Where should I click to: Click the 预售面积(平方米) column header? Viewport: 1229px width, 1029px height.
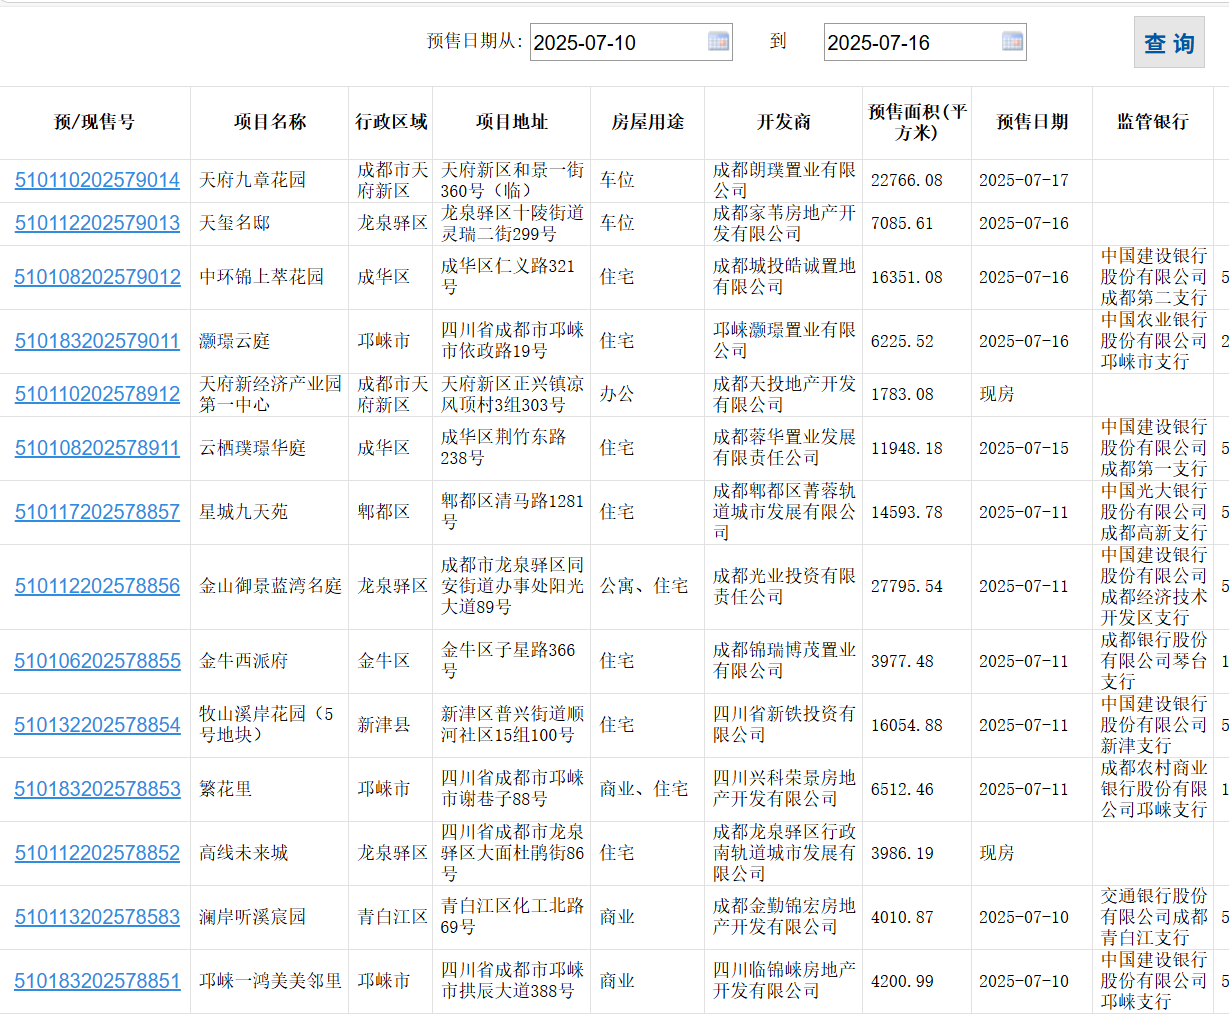point(917,122)
